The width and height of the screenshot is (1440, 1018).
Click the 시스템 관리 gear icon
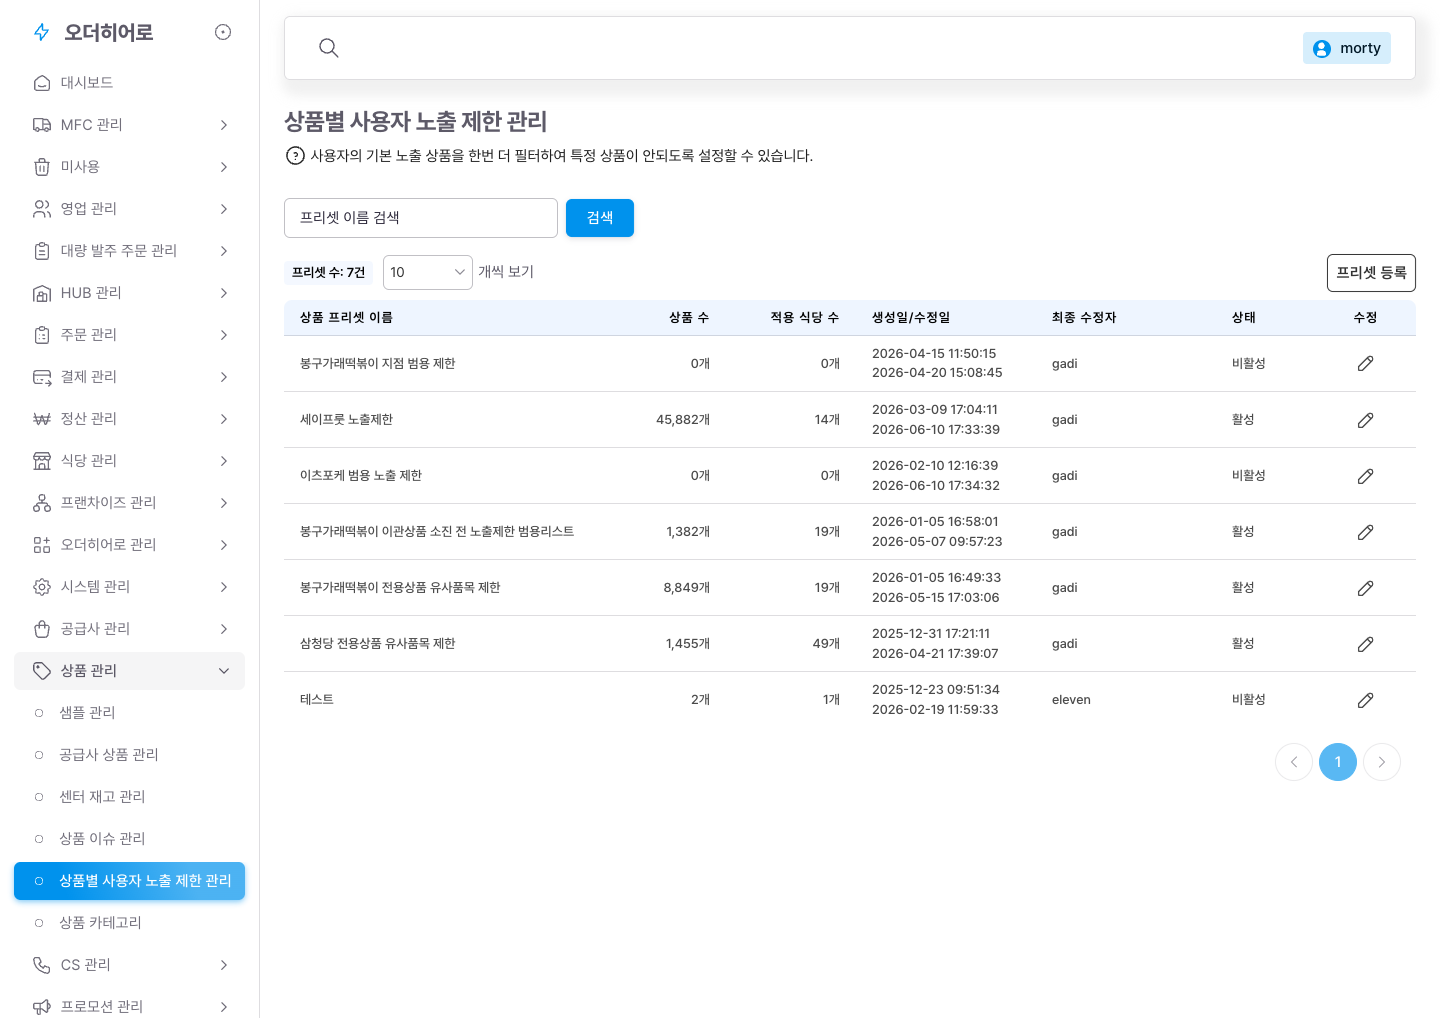click(42, 587)
